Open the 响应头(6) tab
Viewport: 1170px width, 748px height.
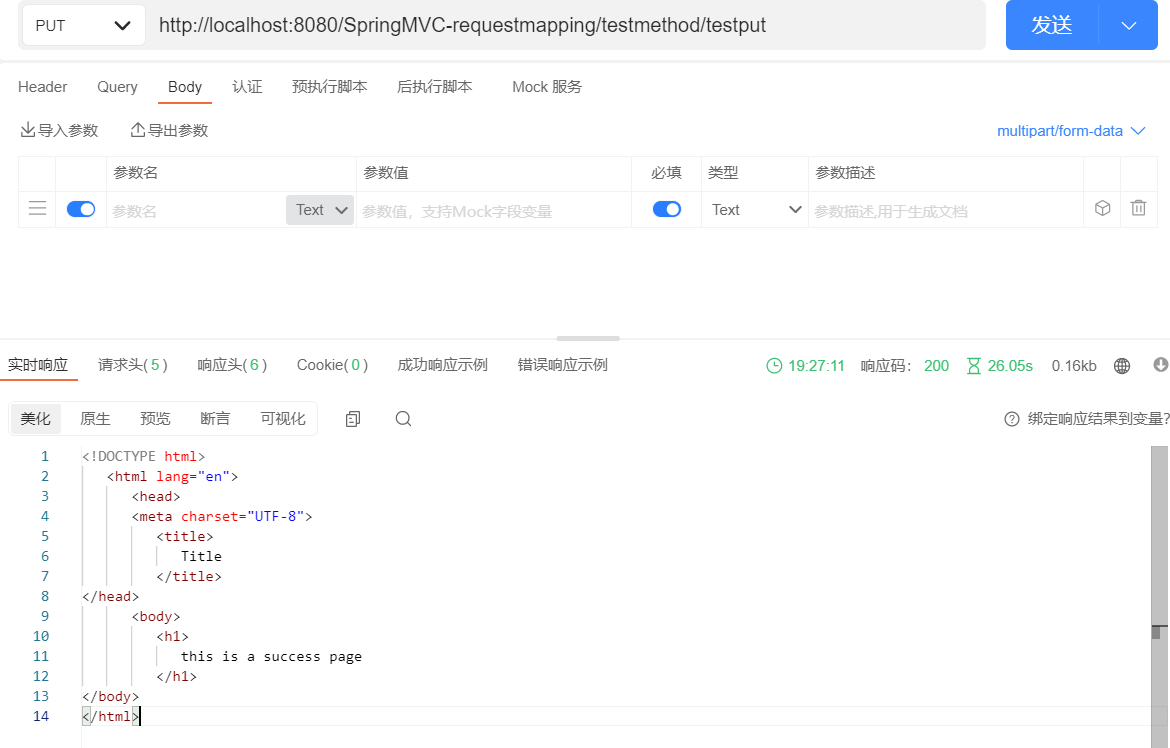[x=232, y=365]
